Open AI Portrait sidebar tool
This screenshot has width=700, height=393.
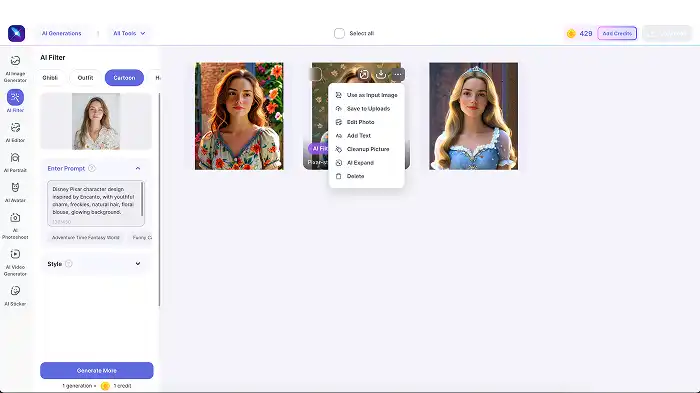pos(15,162)
